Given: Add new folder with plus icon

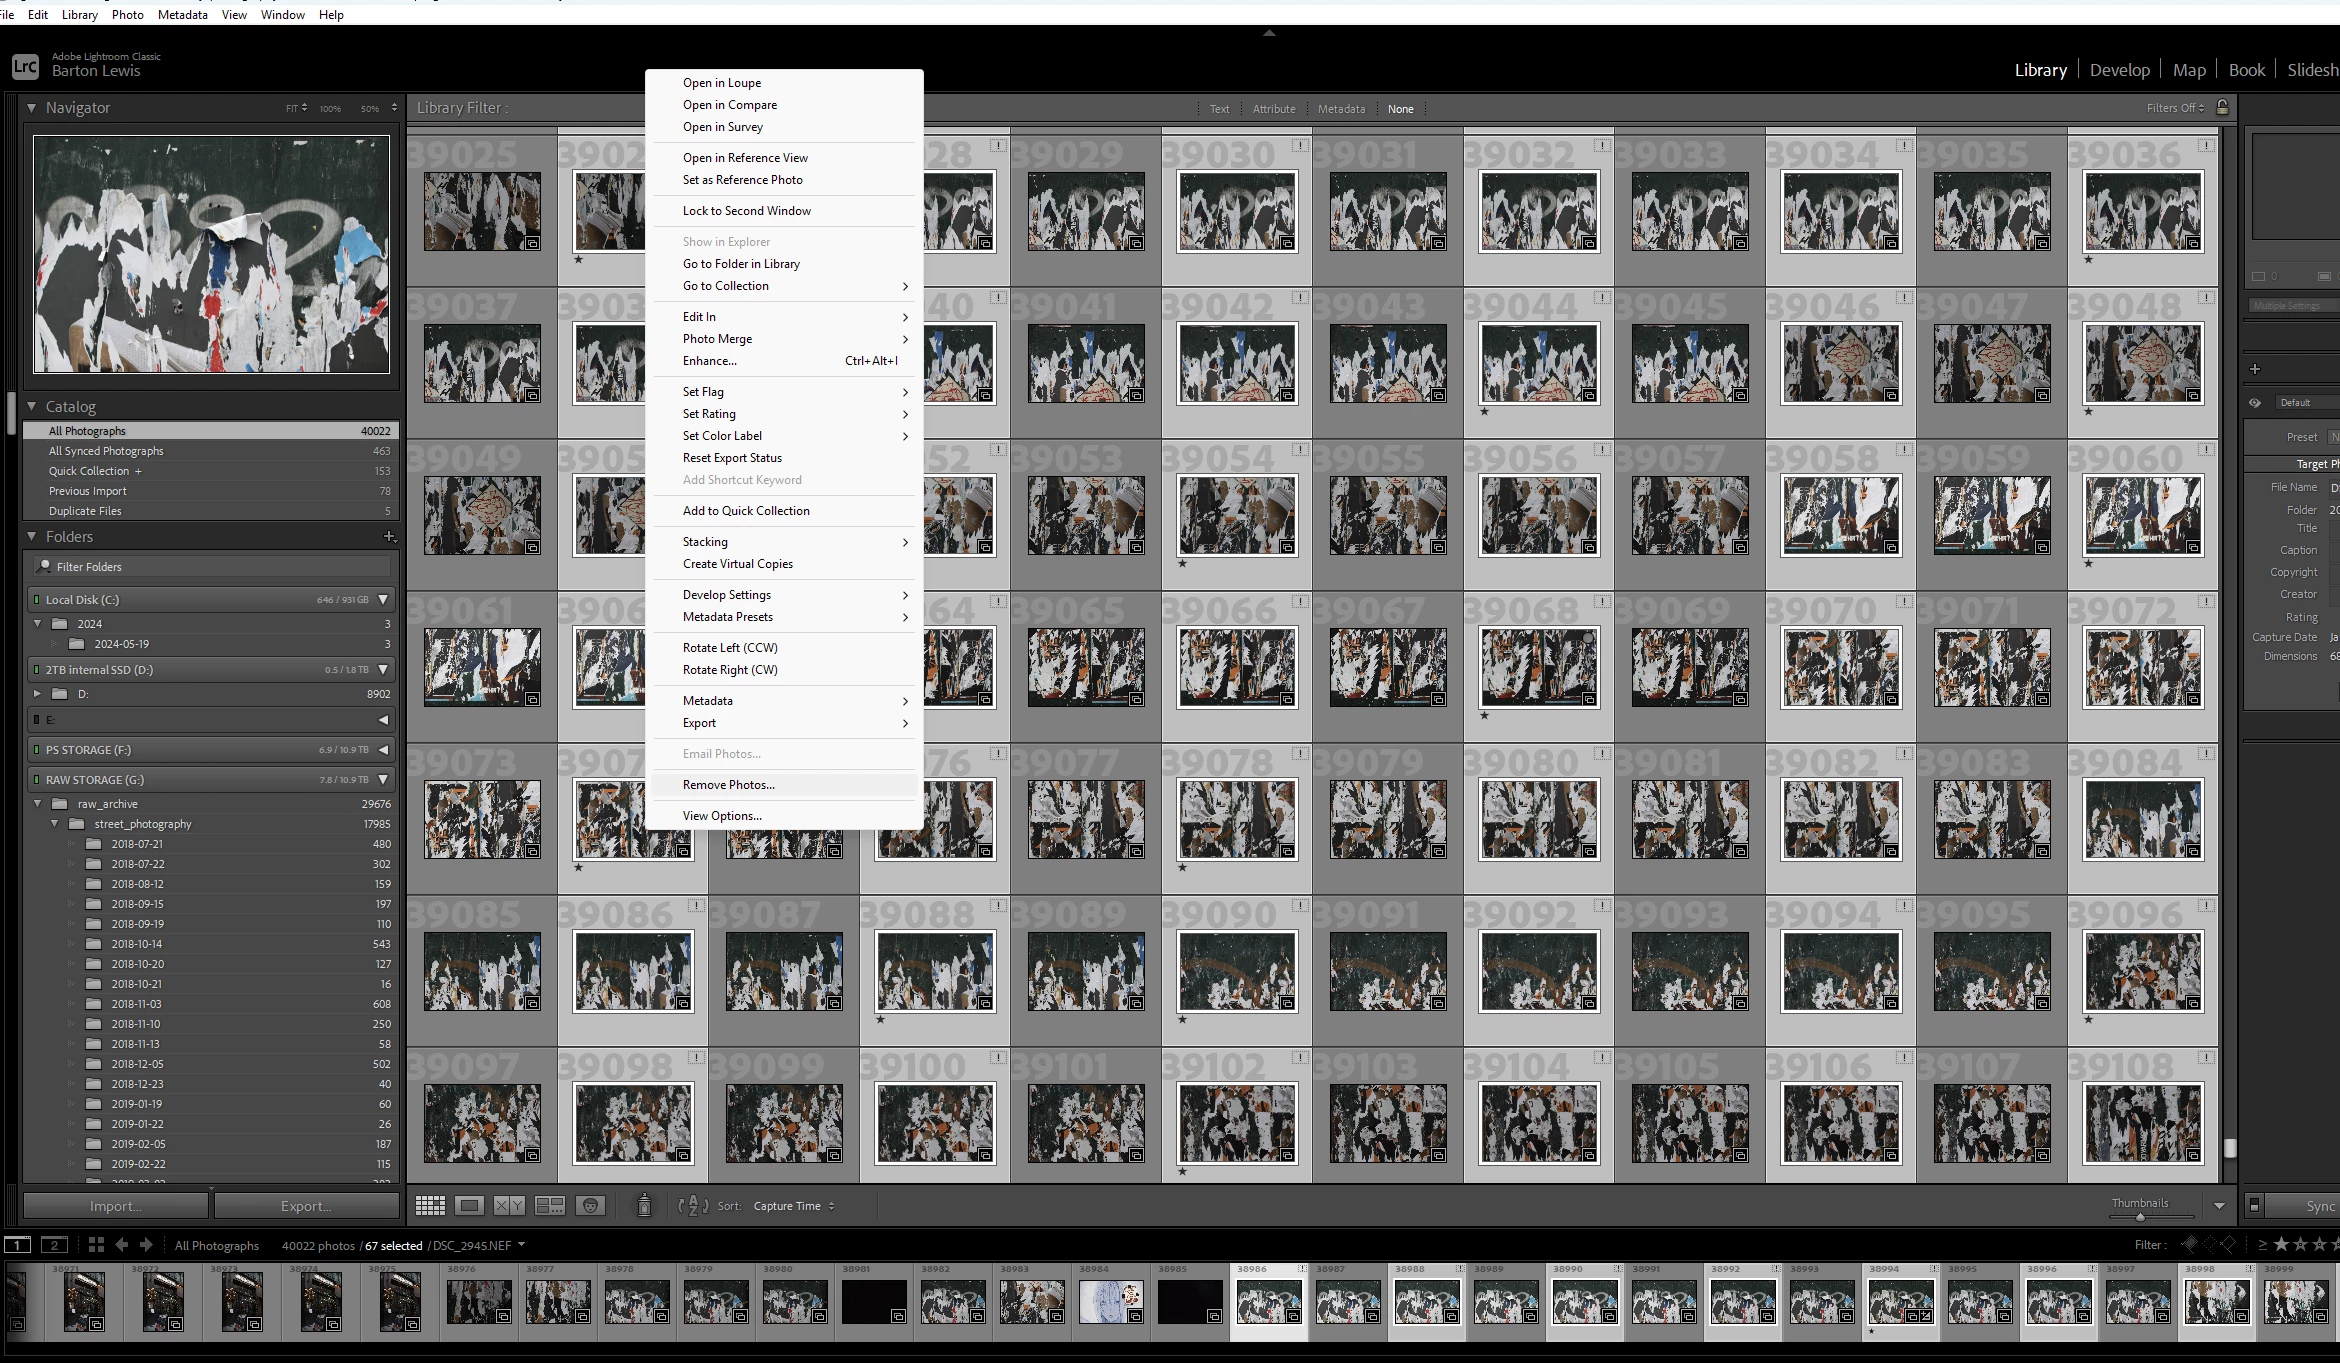Looking at the screenshot, I should tap(389, 537).
